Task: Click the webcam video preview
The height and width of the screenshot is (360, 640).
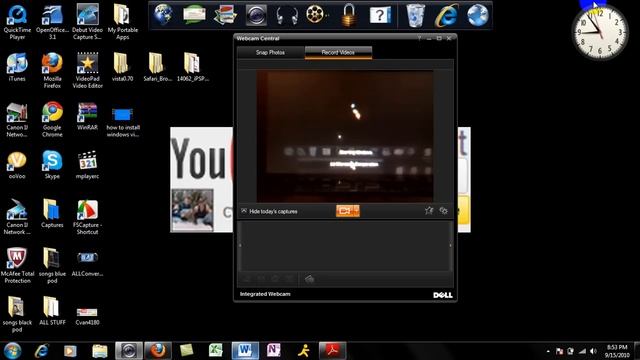Action: [x=345, y=136]
